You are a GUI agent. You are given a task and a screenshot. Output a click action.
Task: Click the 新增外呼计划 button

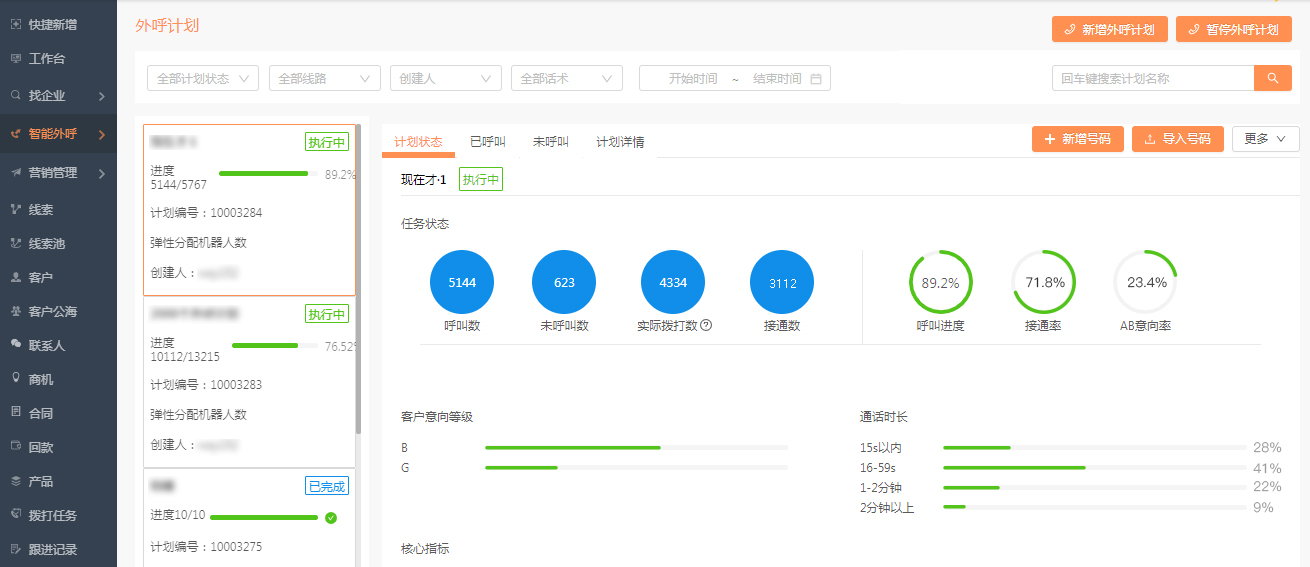tap(1110, 30)
